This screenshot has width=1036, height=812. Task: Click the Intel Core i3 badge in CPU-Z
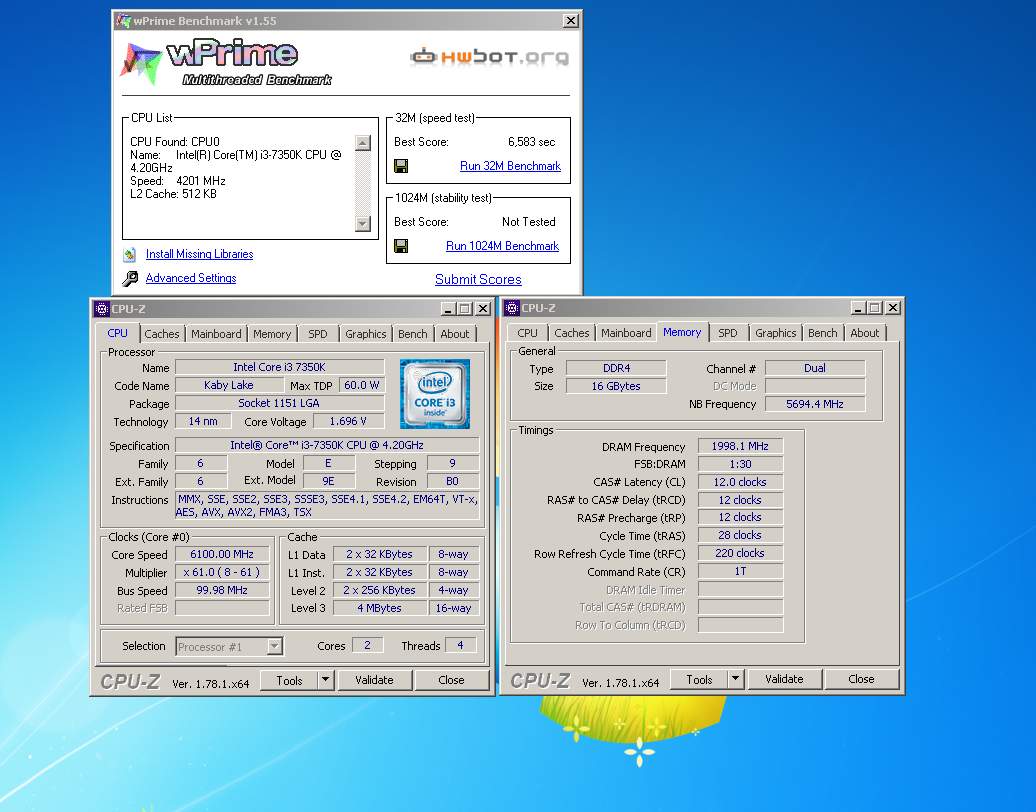[x=435, y=394]
